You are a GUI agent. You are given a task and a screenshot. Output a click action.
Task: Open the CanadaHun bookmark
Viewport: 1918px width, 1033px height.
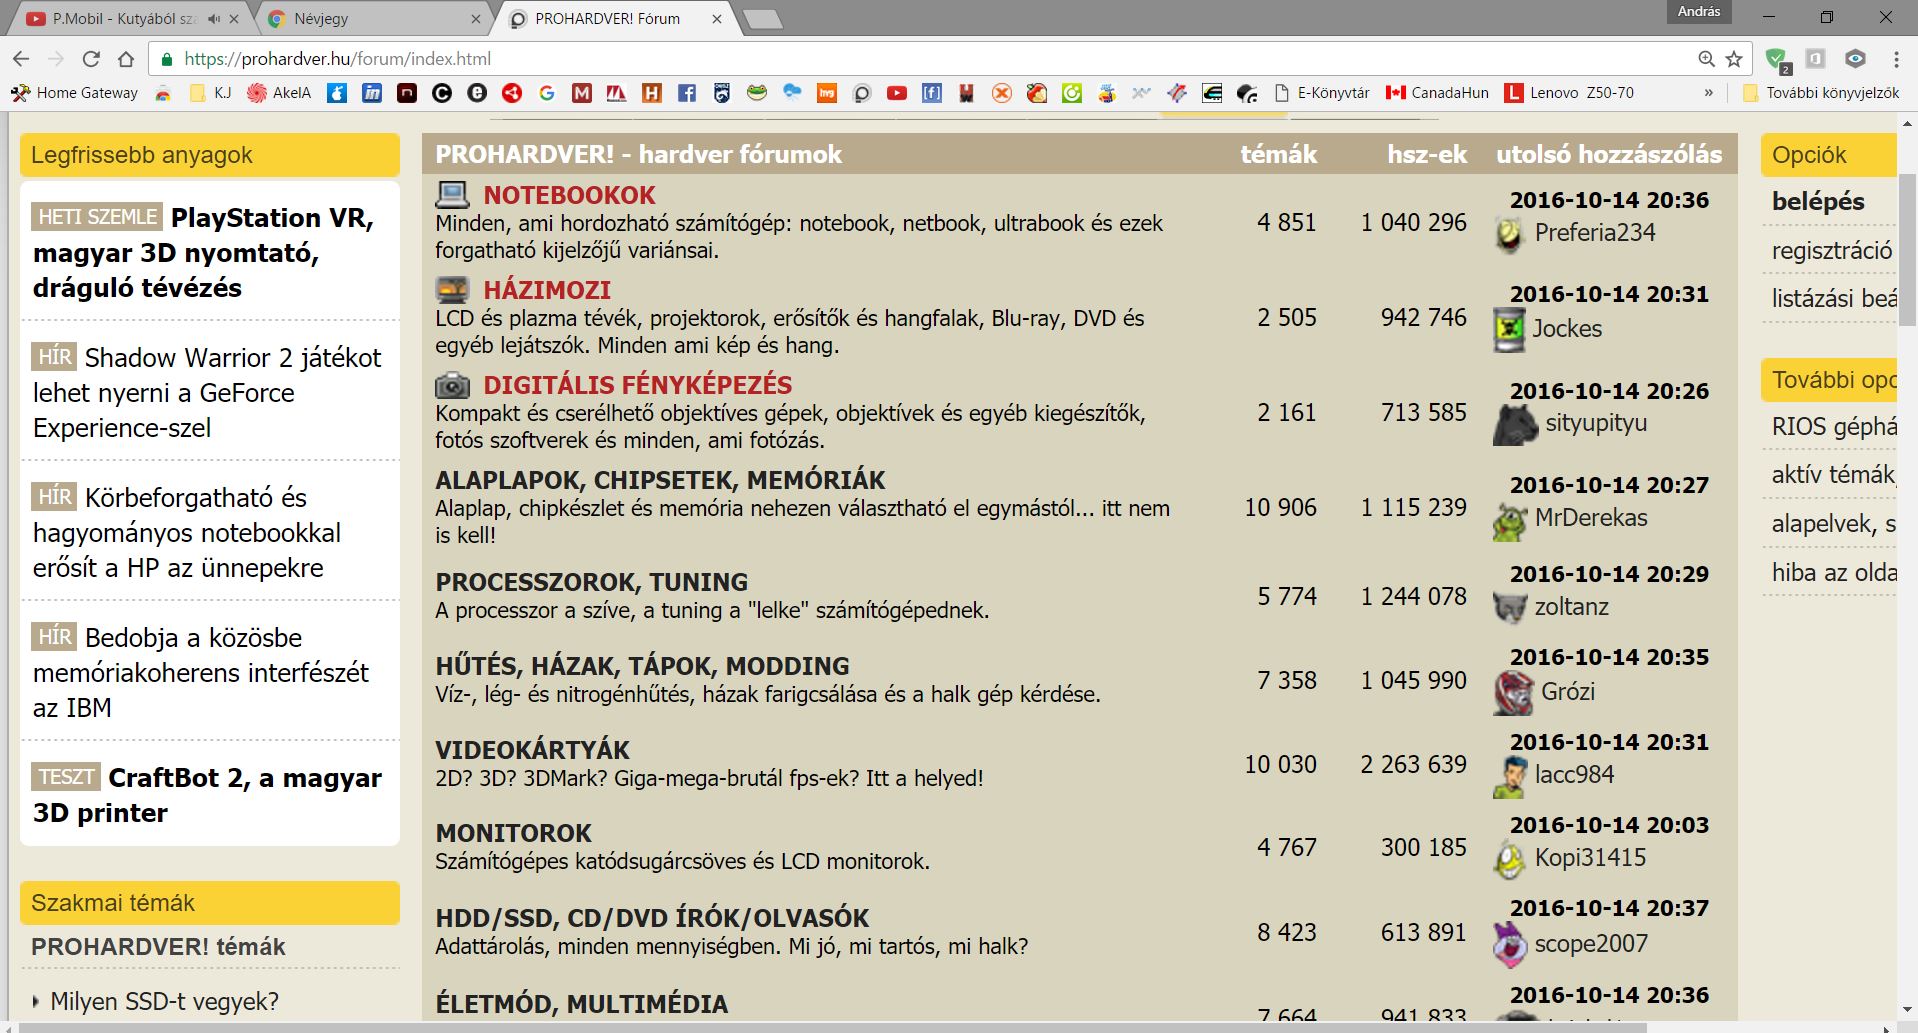click(1437, 93)
